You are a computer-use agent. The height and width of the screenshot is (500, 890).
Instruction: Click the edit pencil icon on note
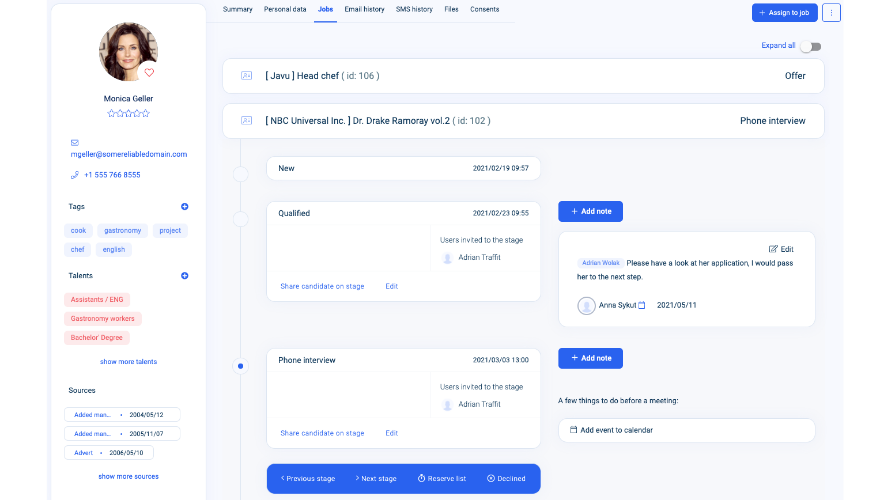(x=773, y=249)
